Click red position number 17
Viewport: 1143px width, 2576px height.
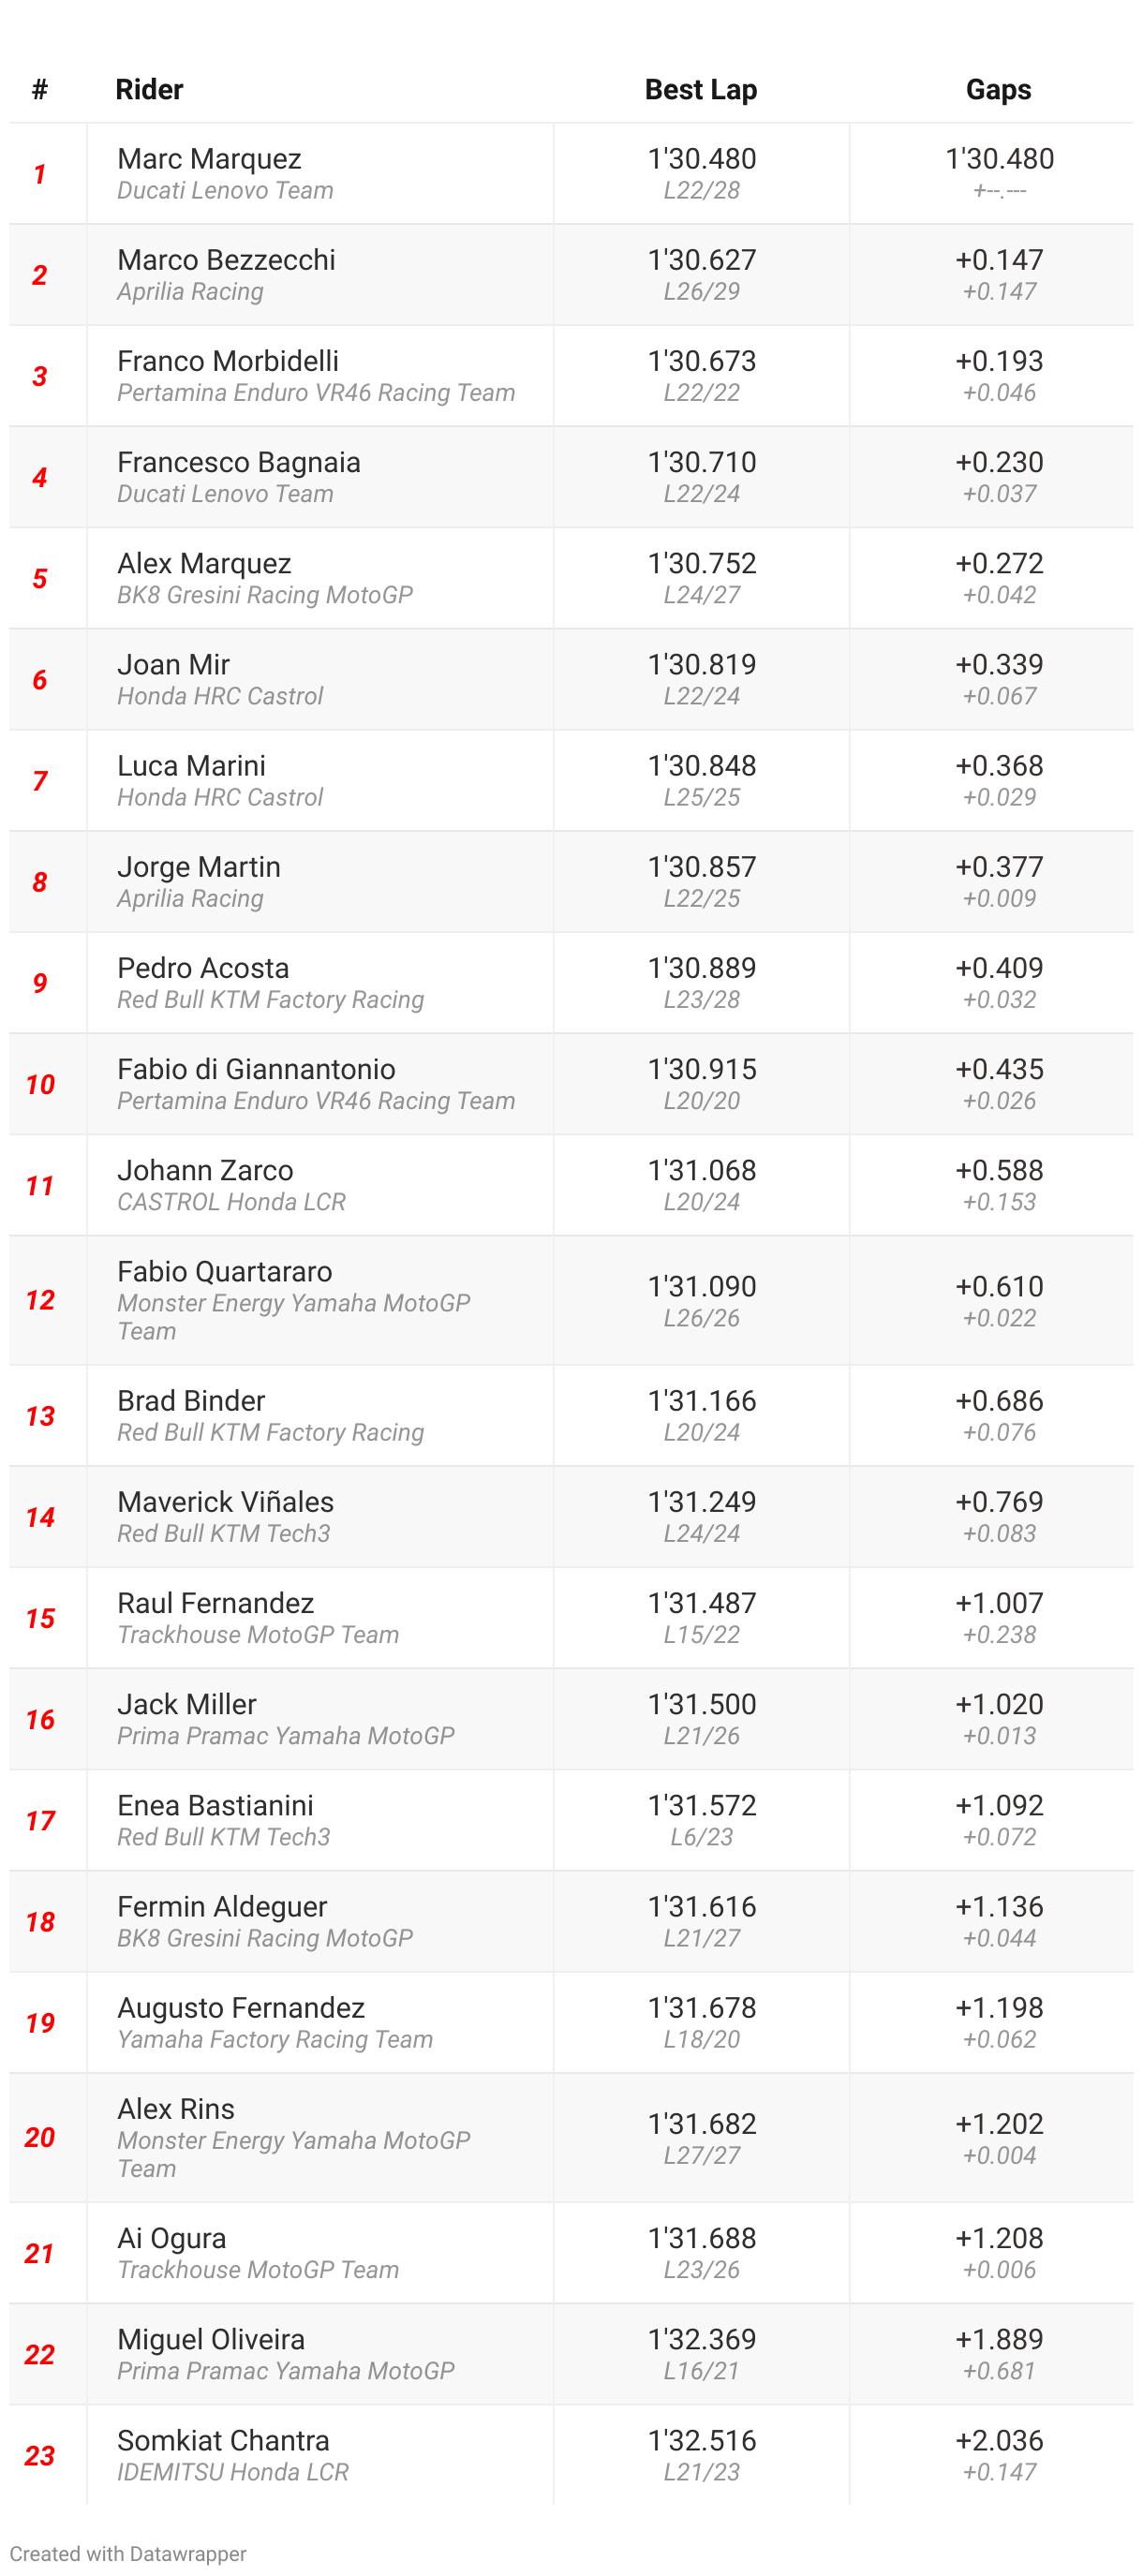(x=40, y=1821)
